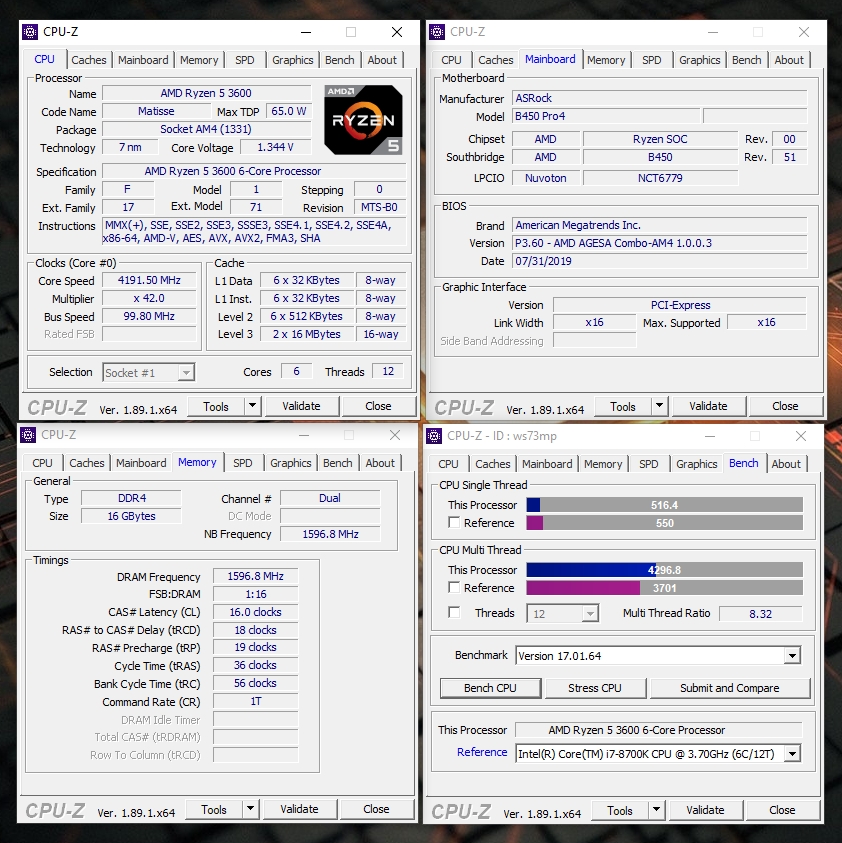Click the BIOS Version P3.60 field
842x843 pixels.
660,243
